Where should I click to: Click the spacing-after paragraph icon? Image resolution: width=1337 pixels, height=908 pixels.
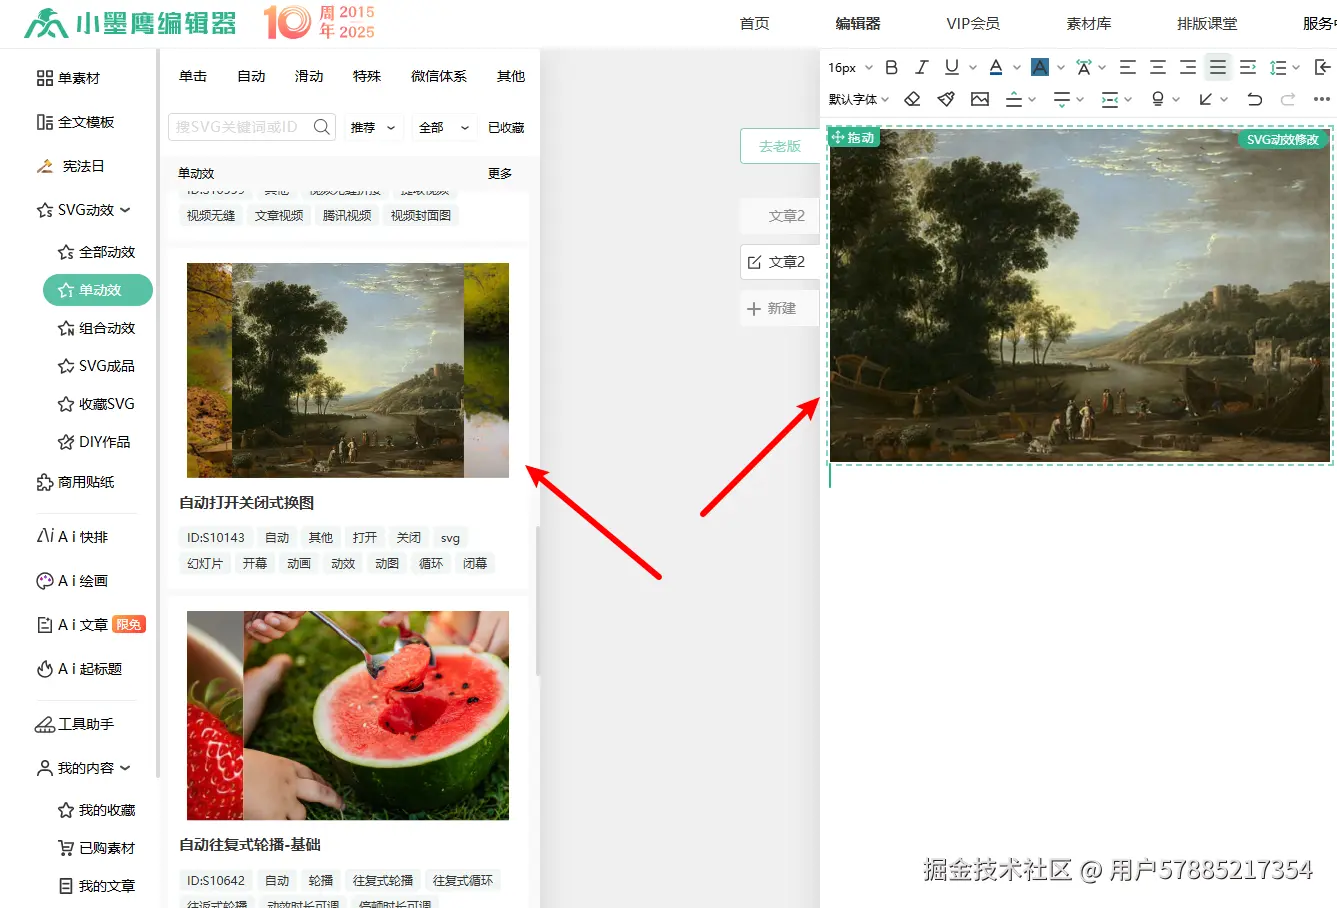click(1062, 99)
